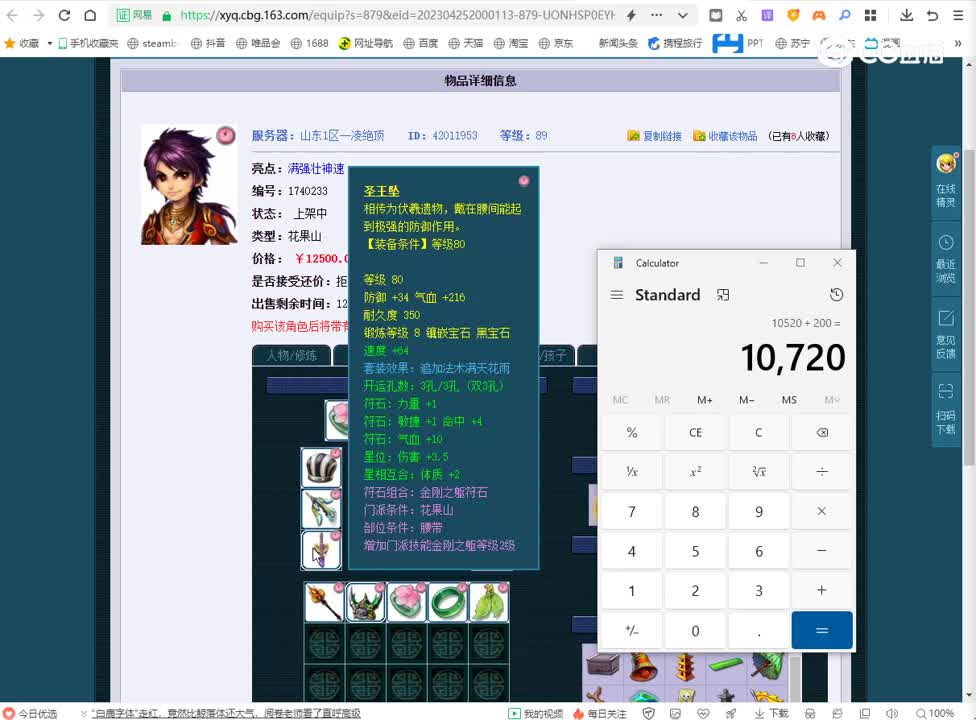This screenshot has height=720, width=976.
Task: Click the 在线精灵 sidebar icon
Action: pos(946,181)
